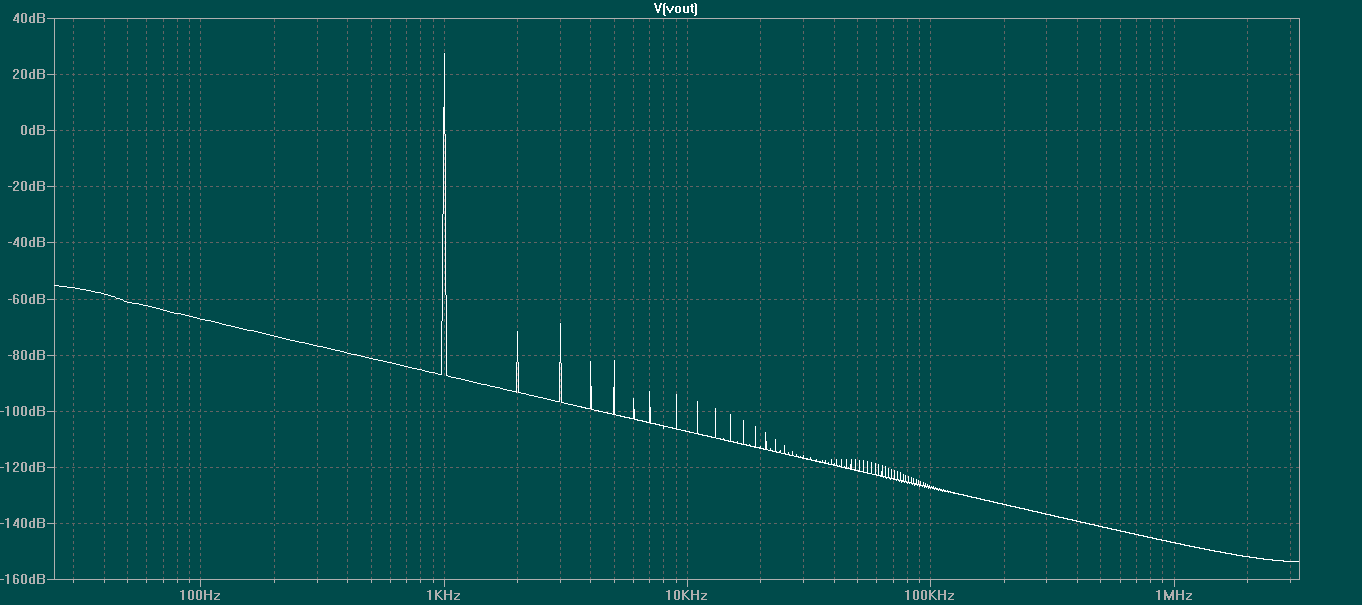This screenshot has height=605, width=1362.
Task: Click the 100Hz frequency label
Action: [x=200, y=595]
